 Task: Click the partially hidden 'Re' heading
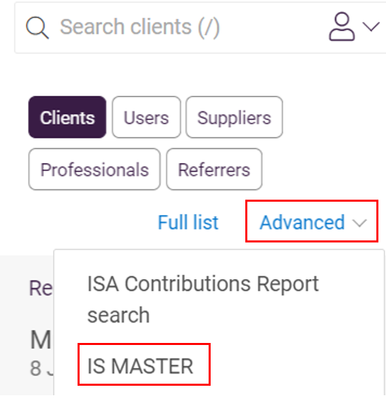tap(41, 288)
